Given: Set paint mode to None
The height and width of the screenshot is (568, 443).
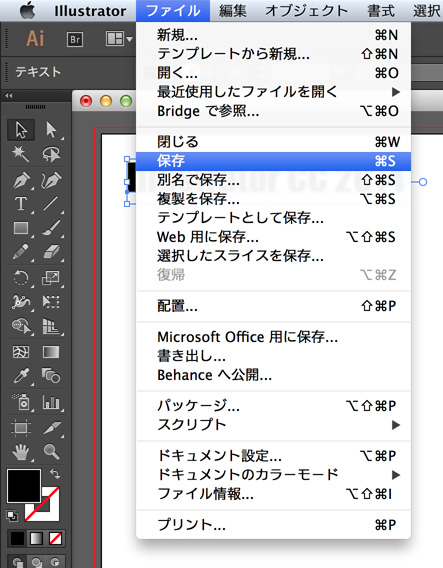Looking at the screenshot, I should (55, 538).
